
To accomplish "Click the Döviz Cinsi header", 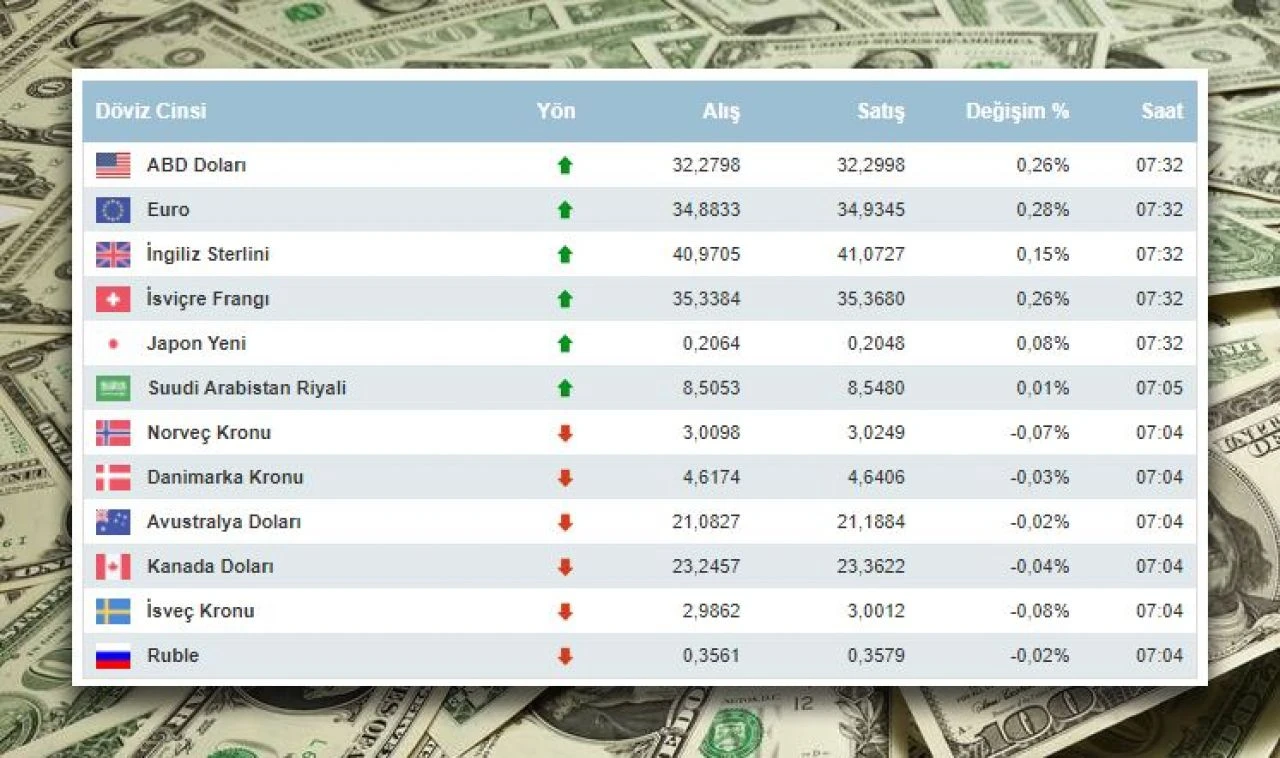I will 151,112.
